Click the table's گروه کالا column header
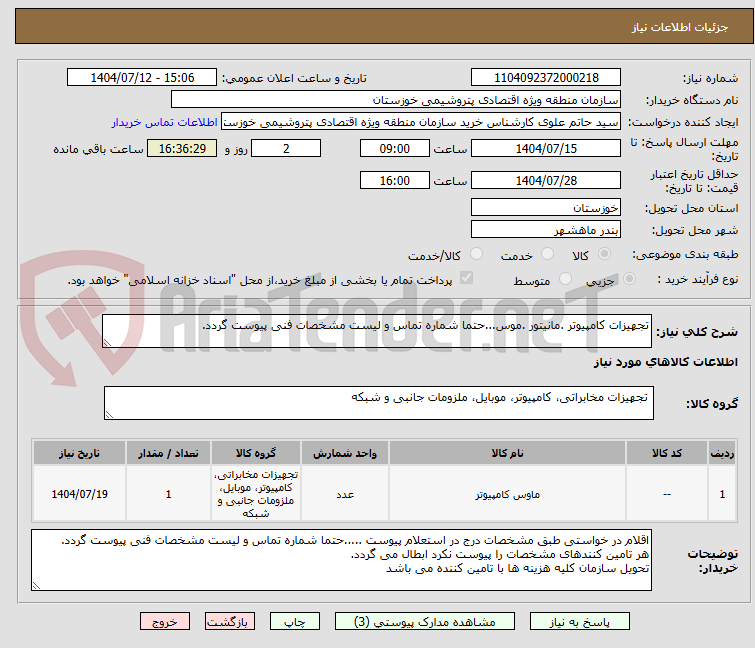This screenshot has height=648, width=755. tap(256, 453)
